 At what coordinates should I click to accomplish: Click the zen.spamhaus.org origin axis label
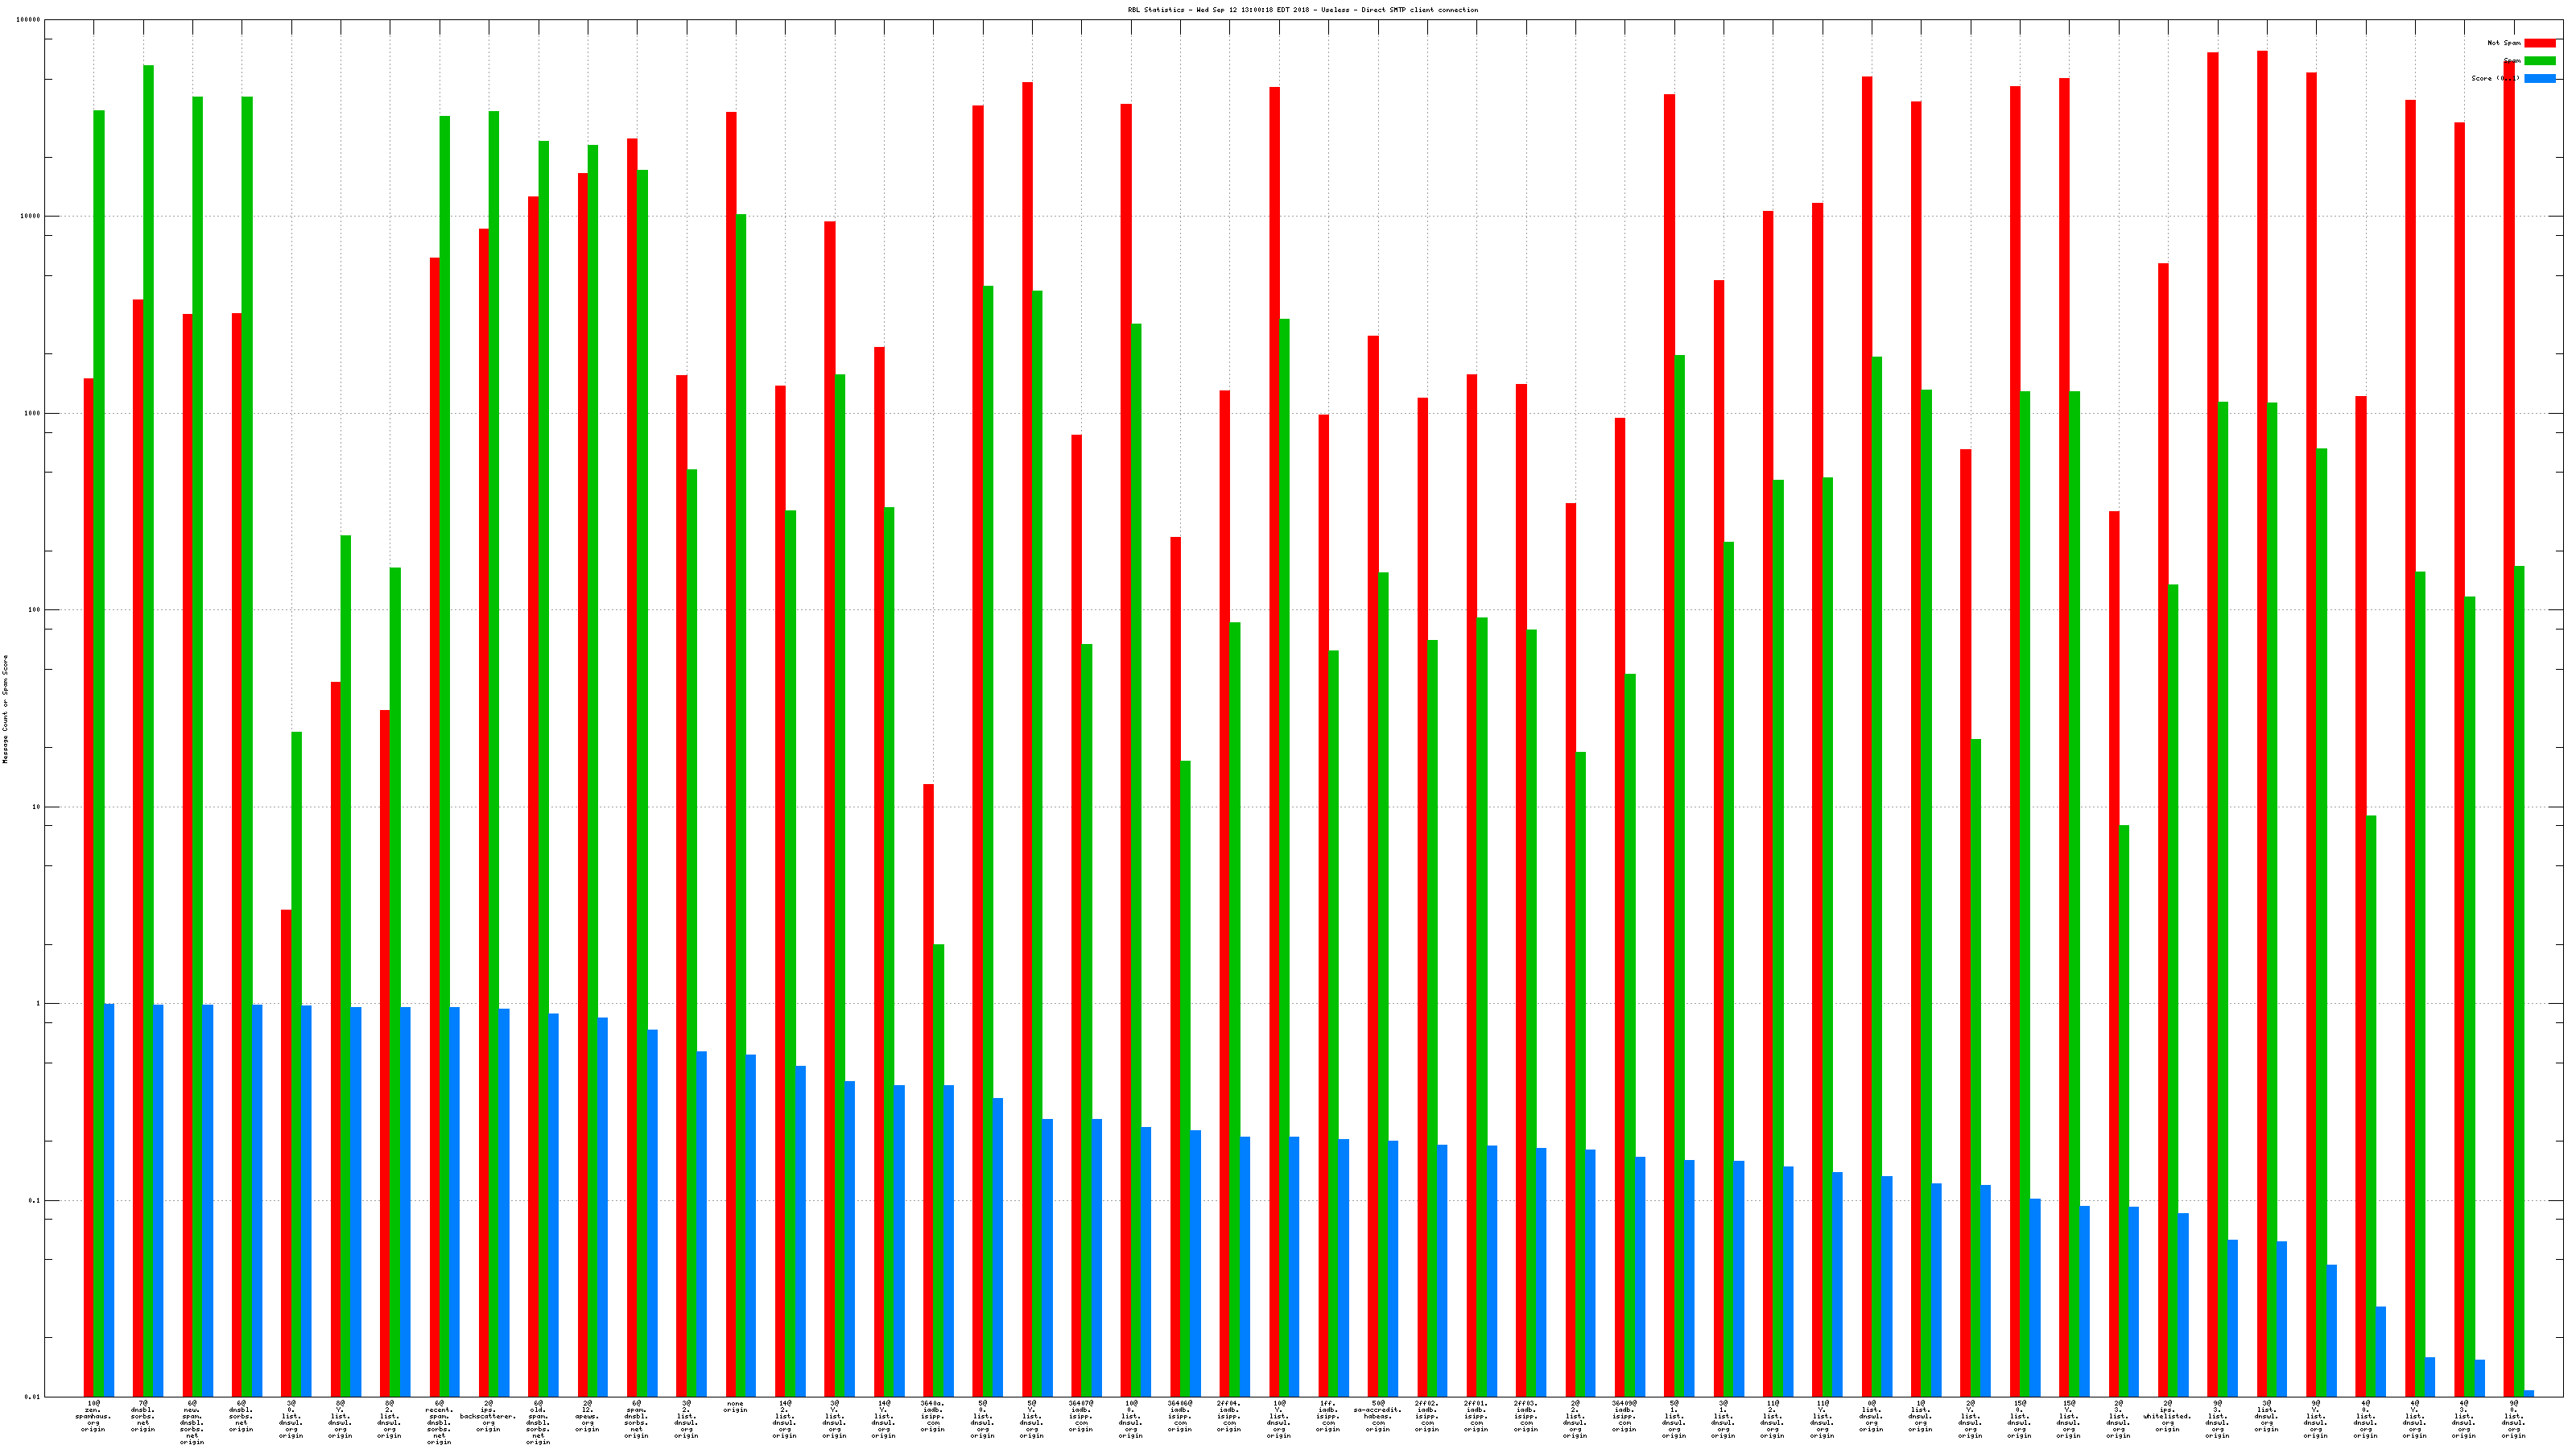[93, 1416]
